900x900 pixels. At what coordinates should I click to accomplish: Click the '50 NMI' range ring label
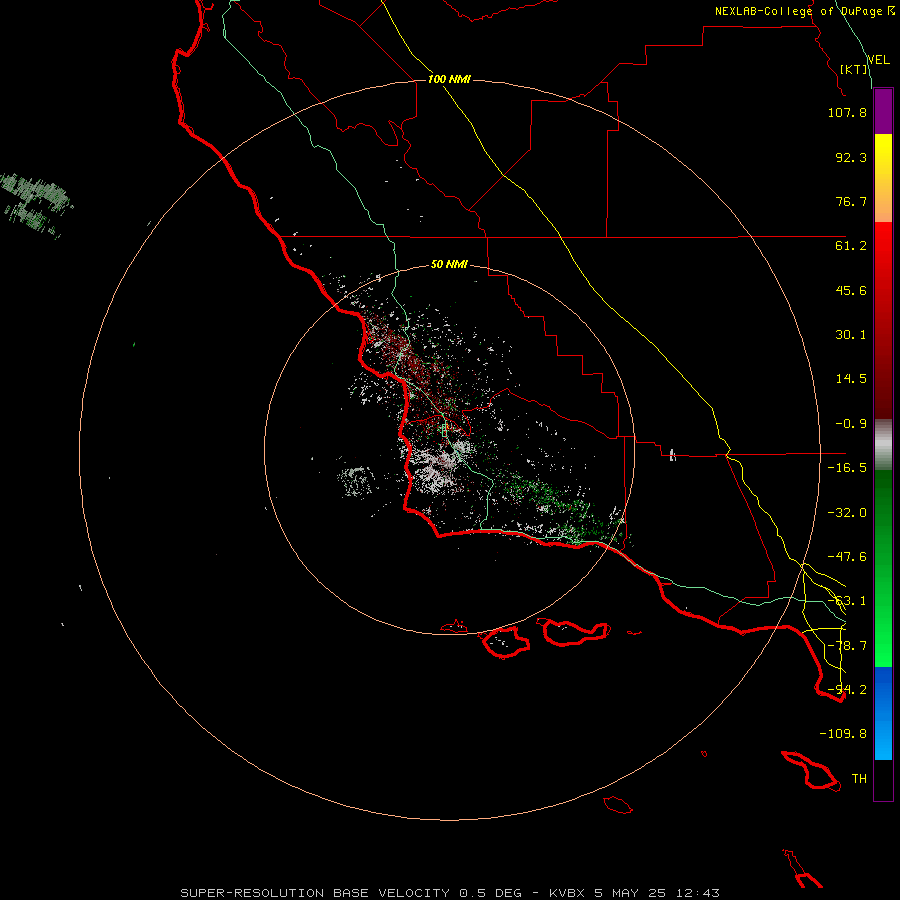(x=449, y=264)
